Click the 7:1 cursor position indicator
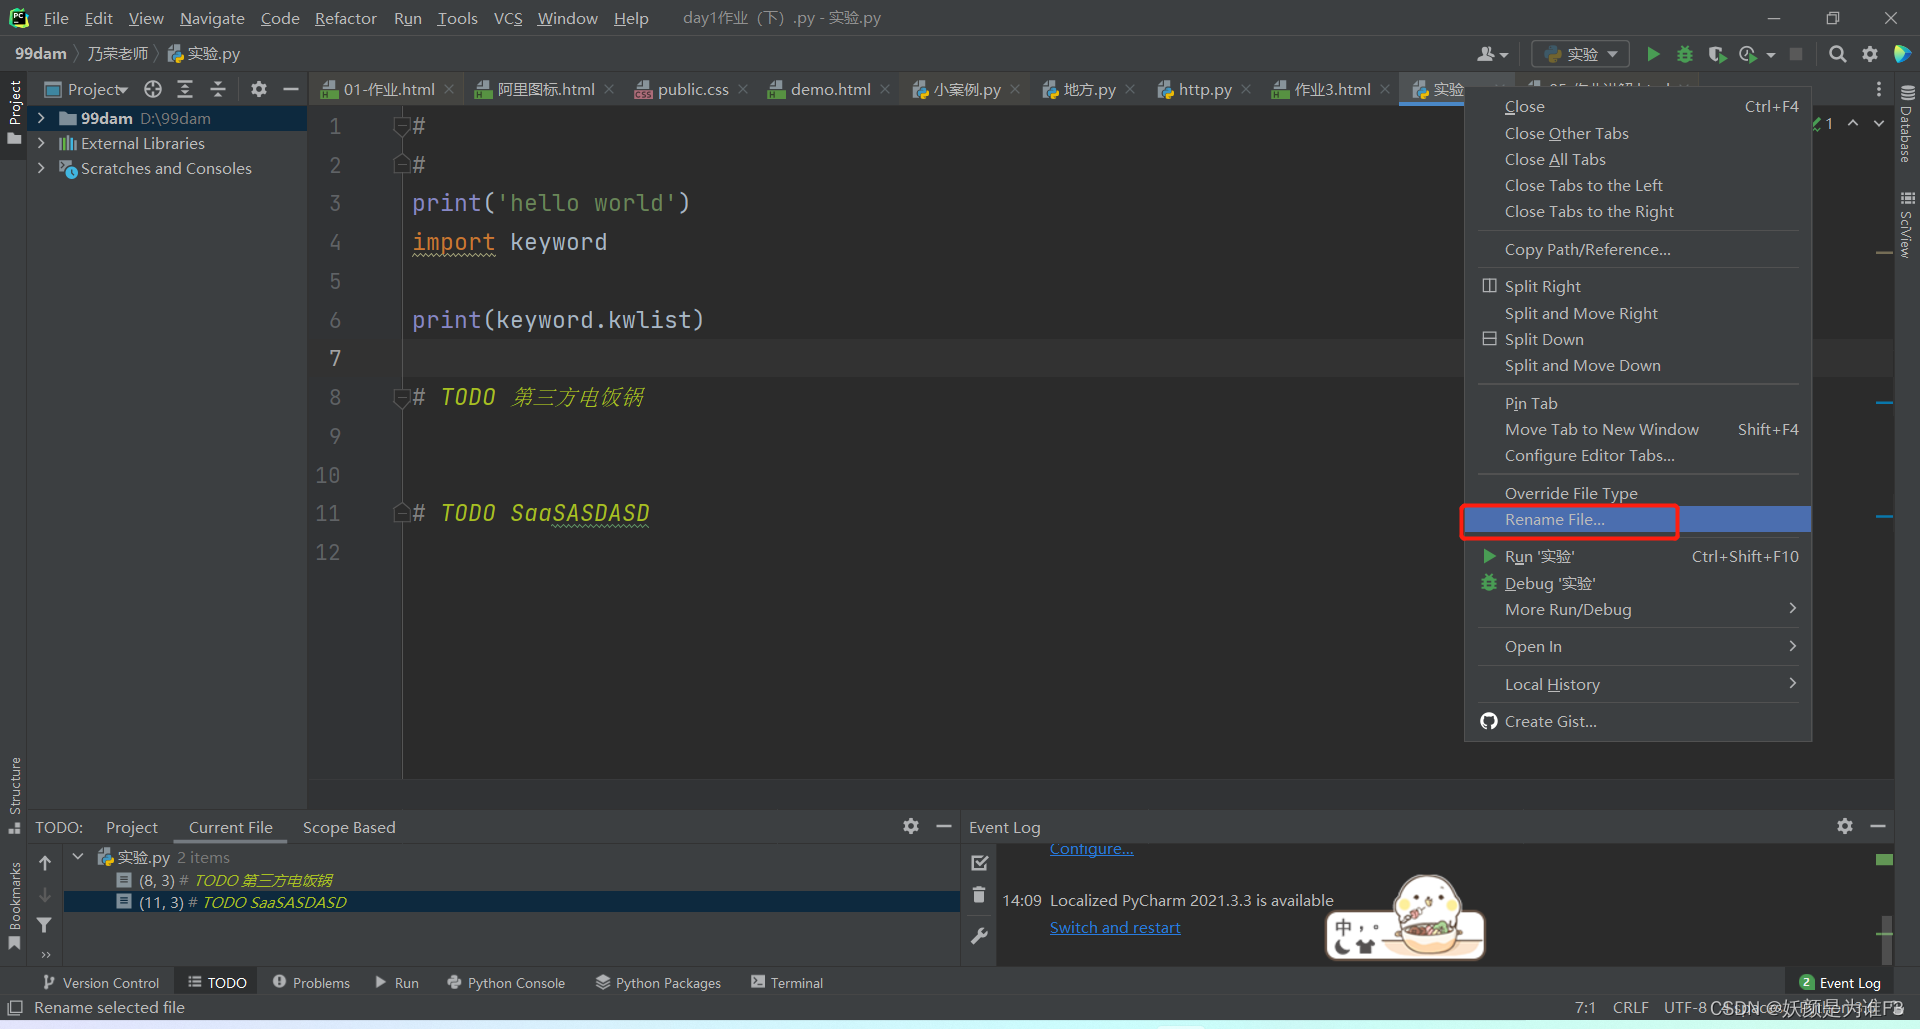 pos(1585,1007)
